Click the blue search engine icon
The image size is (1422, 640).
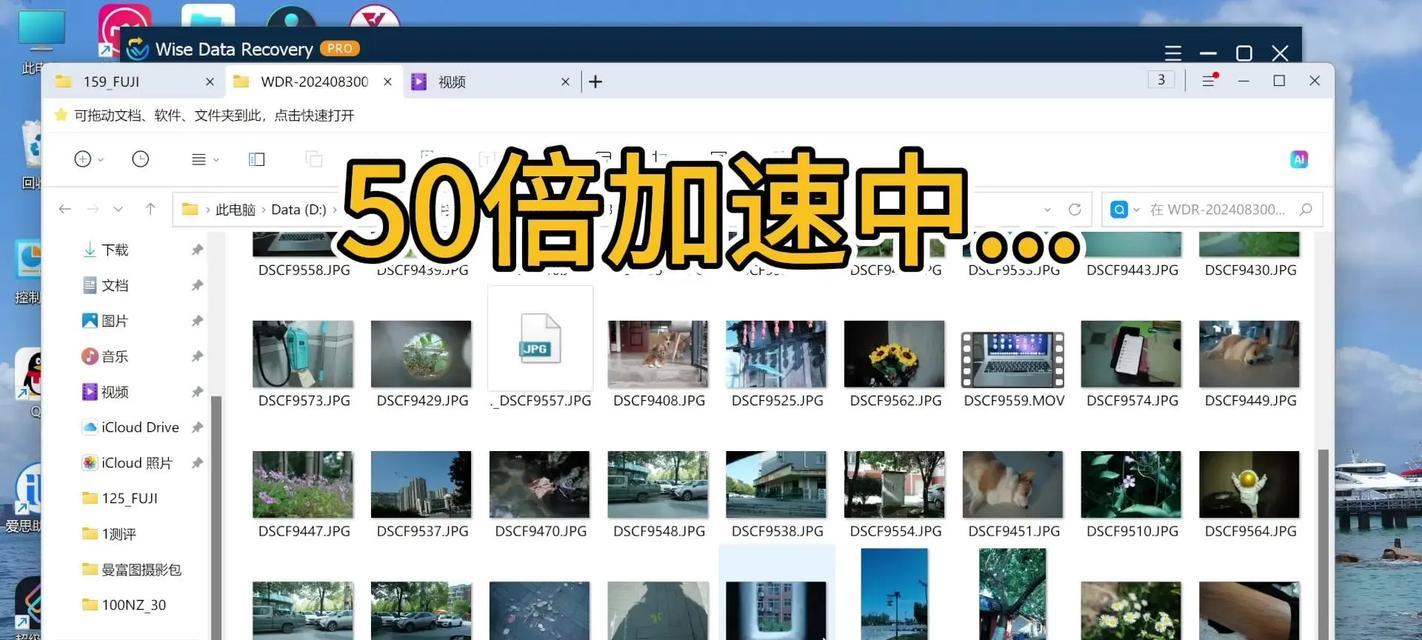[x=1120, y=210]
